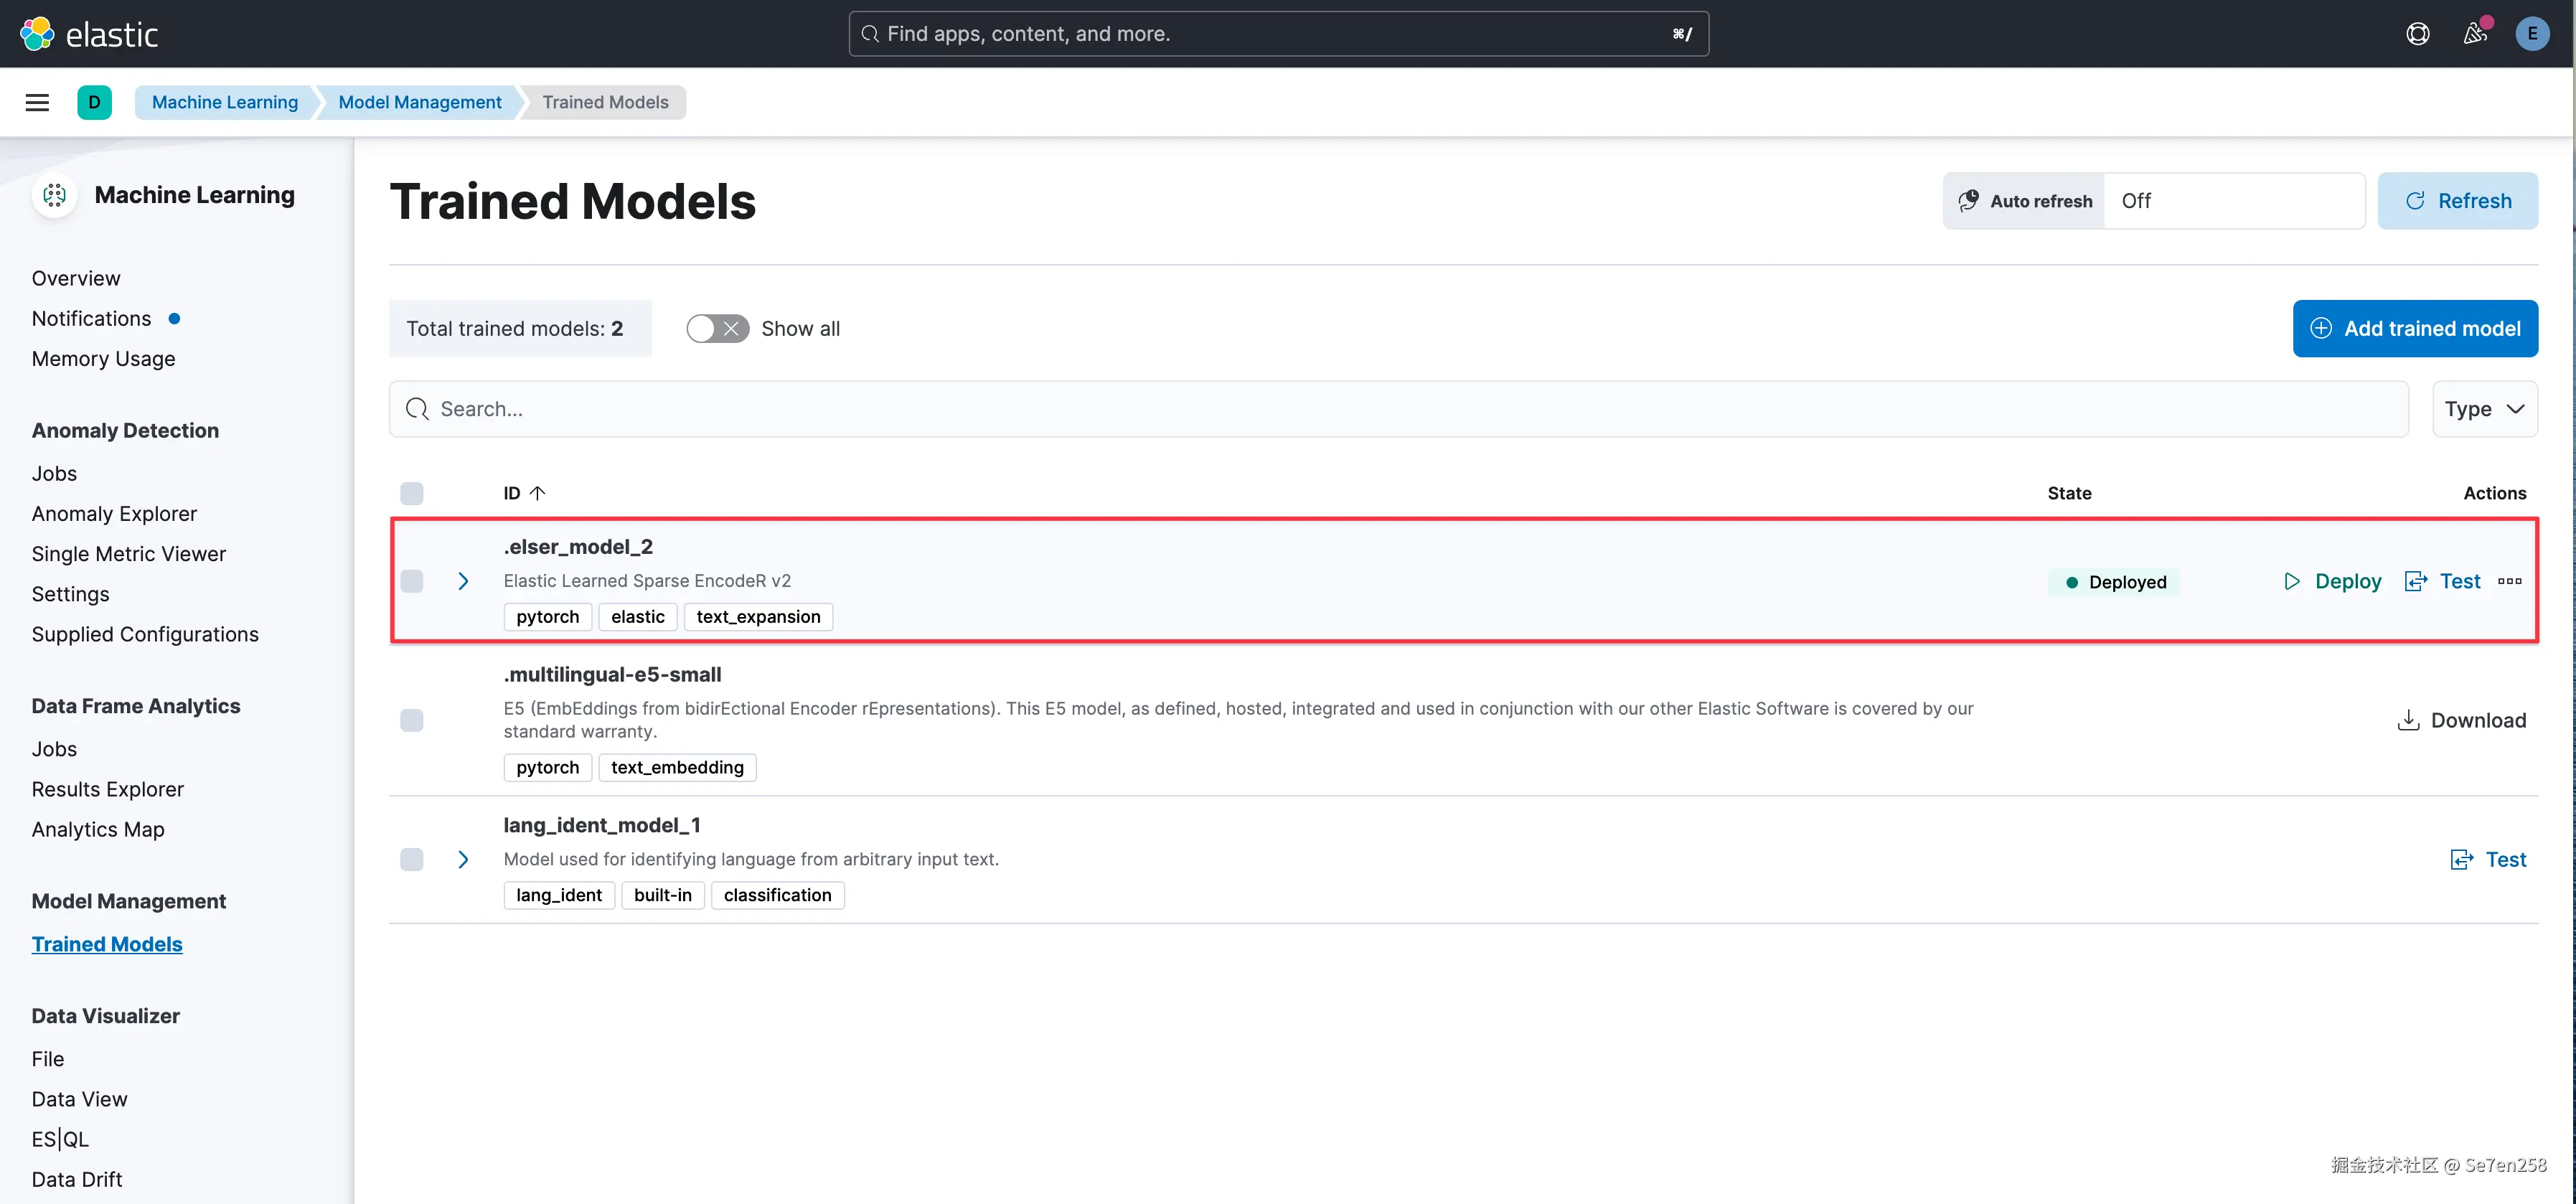
Task: Expand the lang_ident_model_1 row details
Action: (463, 859)
